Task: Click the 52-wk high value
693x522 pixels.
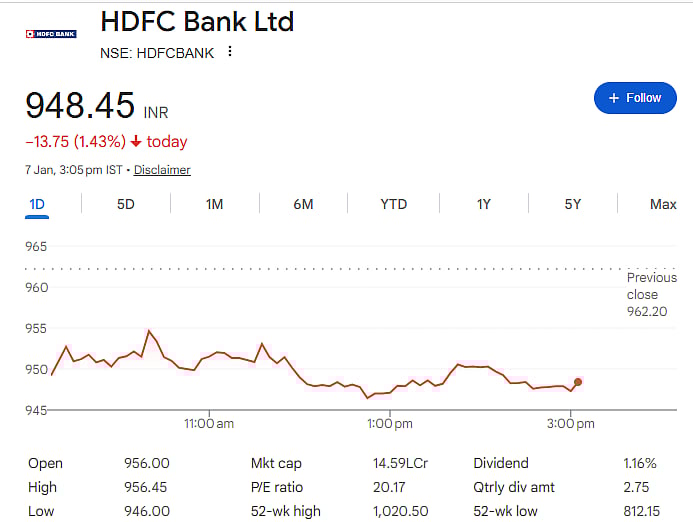Action: [400, 511]
